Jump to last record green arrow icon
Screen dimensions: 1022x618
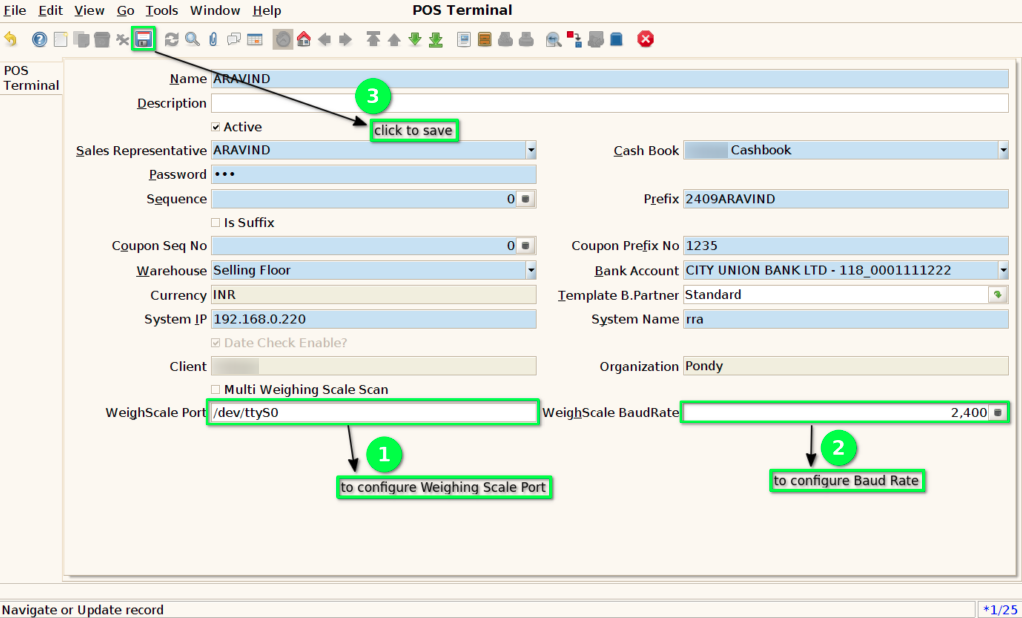pyautogui.click(x=436, y=39)
